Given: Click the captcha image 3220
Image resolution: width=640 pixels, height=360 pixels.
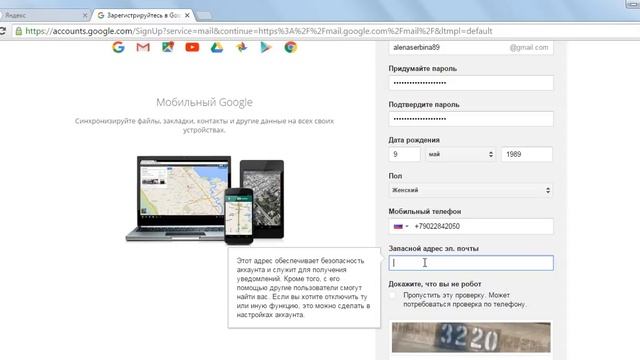Looking at the screenshot, I should pos(471,337).
